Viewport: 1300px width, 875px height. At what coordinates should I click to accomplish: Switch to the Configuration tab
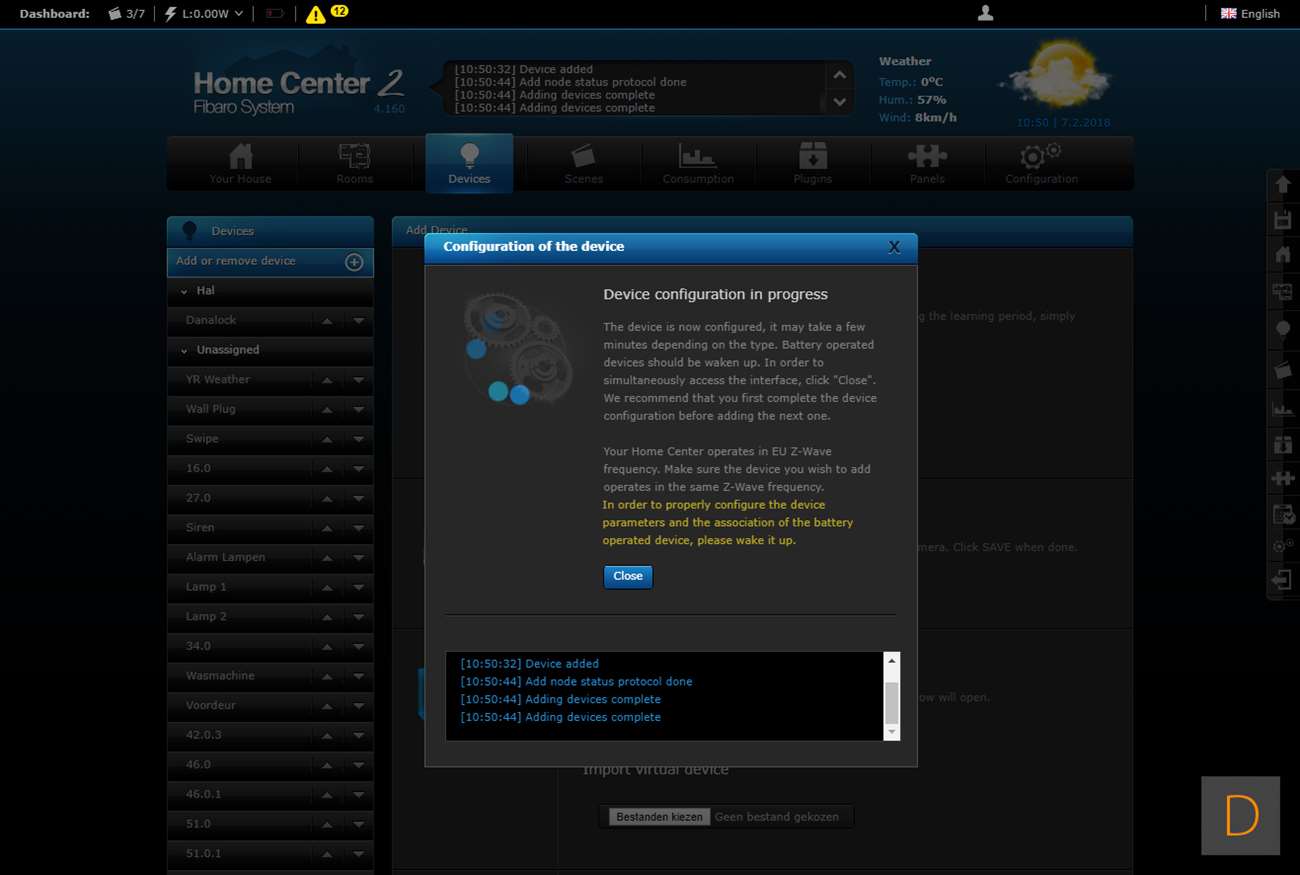click(1041, 164)
